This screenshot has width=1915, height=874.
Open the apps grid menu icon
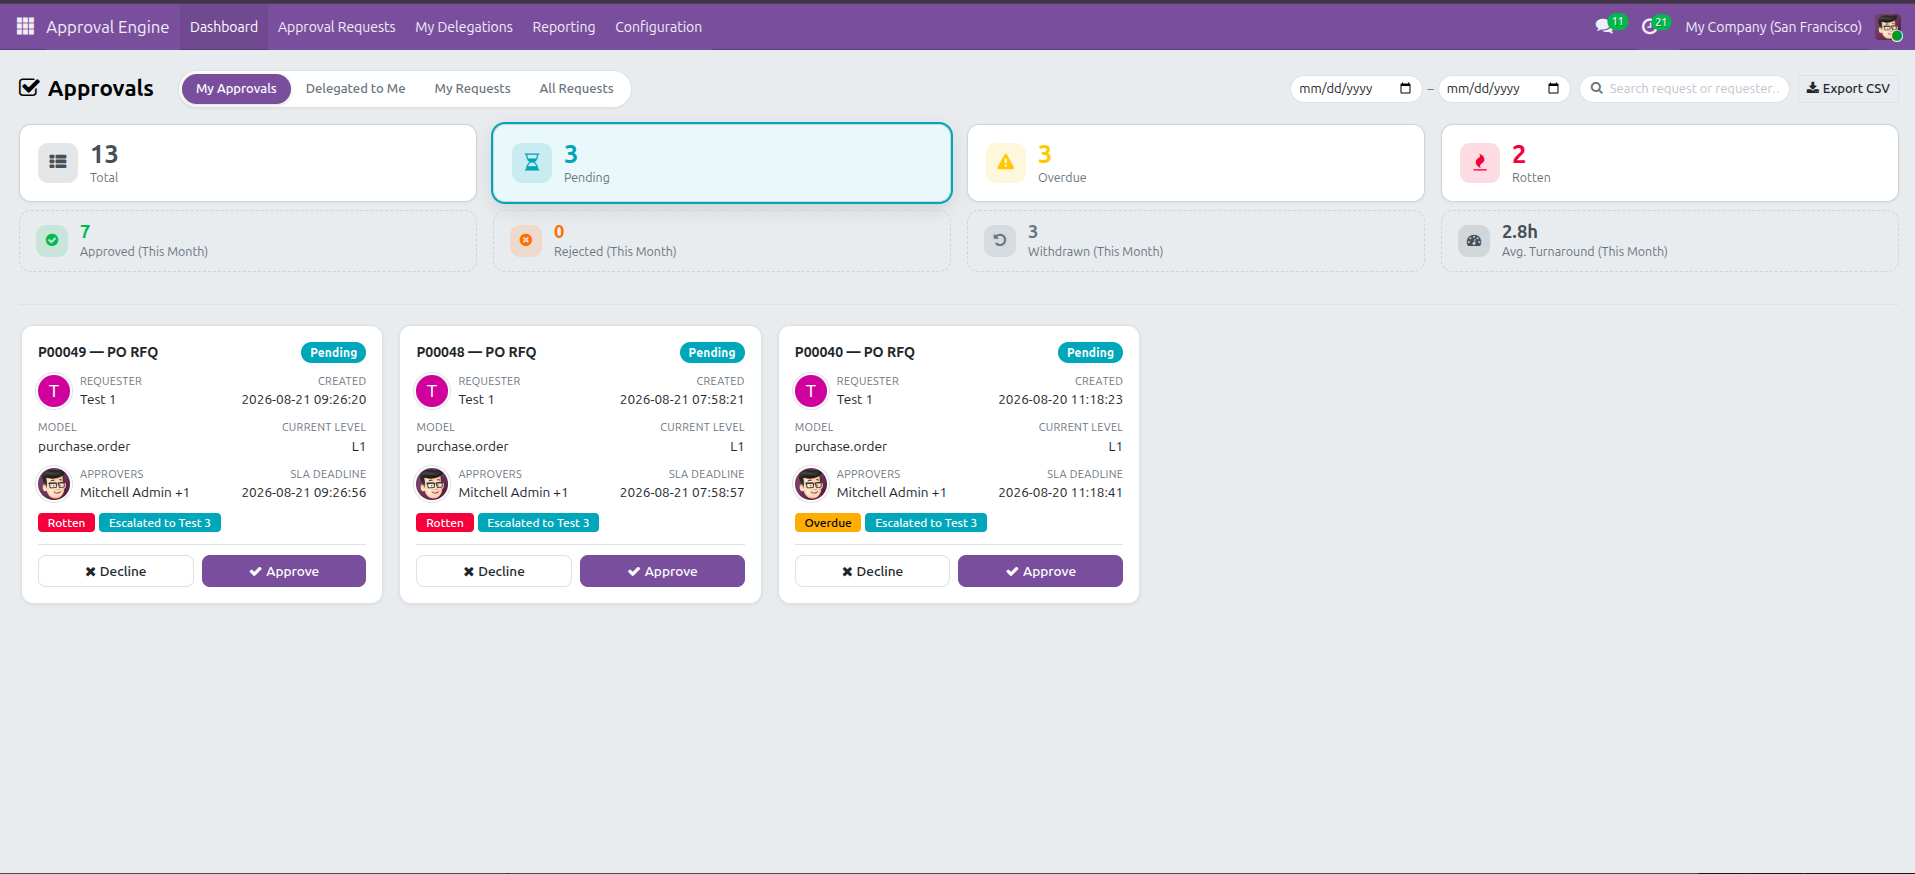click(25, 26)
